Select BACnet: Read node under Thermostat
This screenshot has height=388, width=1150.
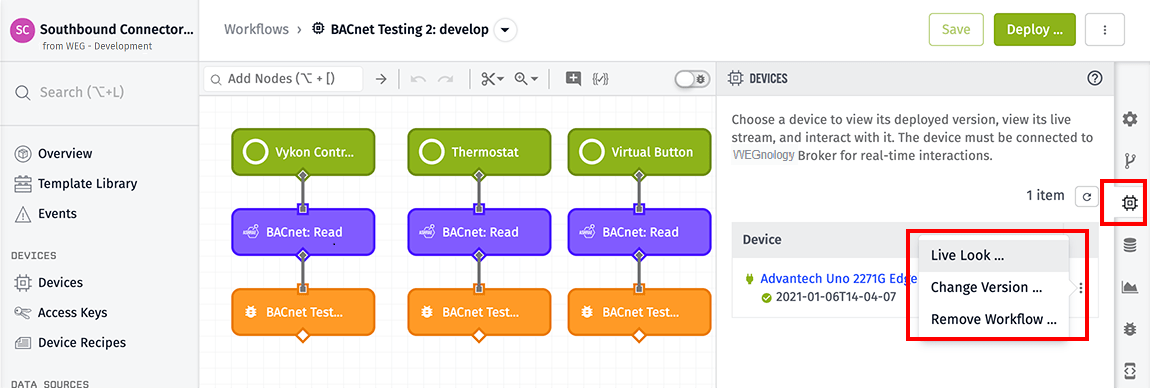(x=479, y=232)
